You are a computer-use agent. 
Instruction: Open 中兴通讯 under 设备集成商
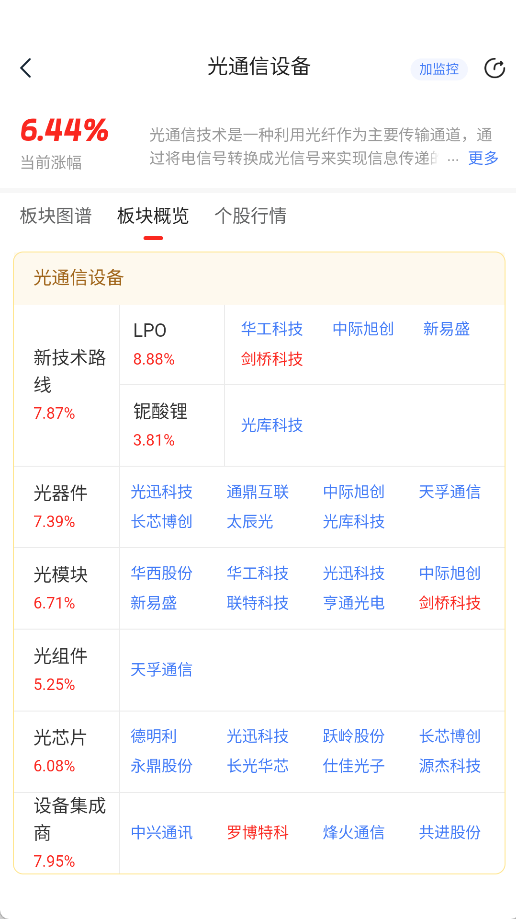point(161,832)
